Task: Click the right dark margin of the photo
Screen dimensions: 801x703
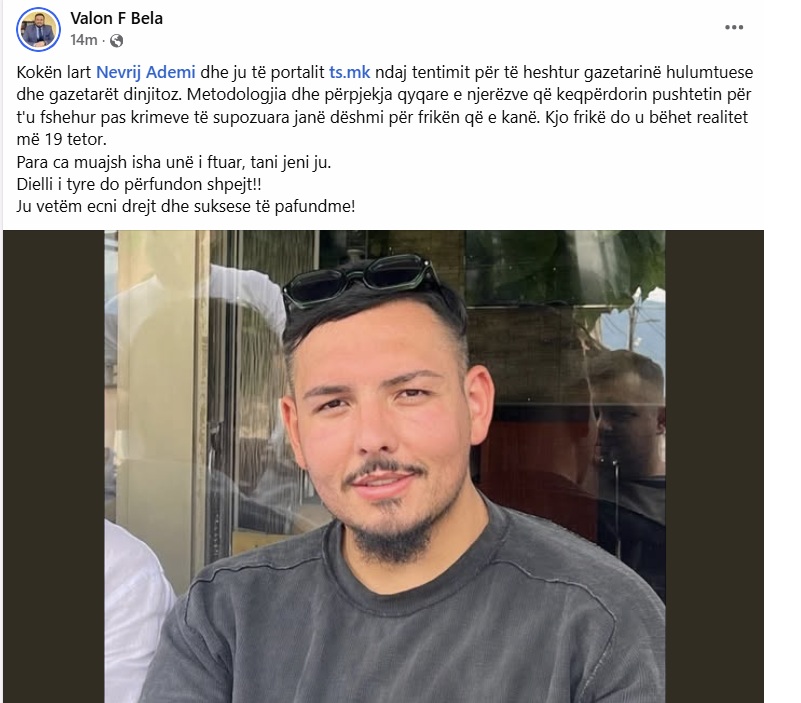Action: tap(714, 466)
